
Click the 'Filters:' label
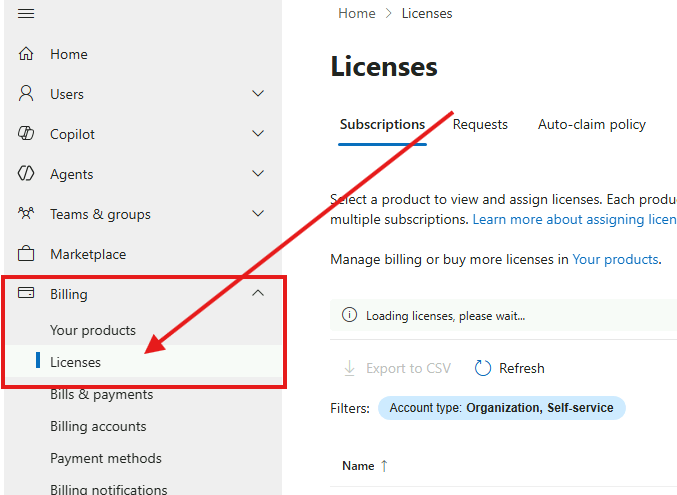pos(350,408)
